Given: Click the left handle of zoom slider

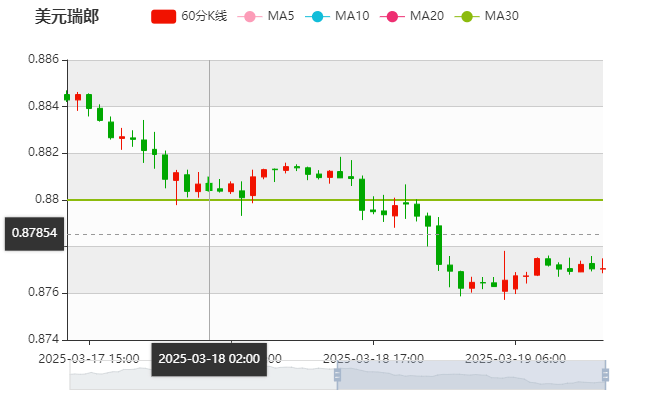Looking at the screenshot, I should pos(336,375).
